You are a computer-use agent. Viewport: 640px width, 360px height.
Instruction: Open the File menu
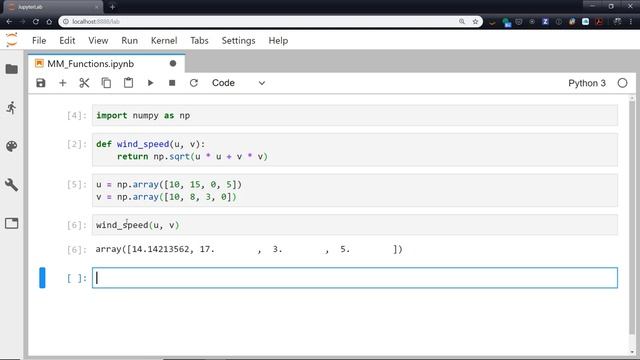39,40
